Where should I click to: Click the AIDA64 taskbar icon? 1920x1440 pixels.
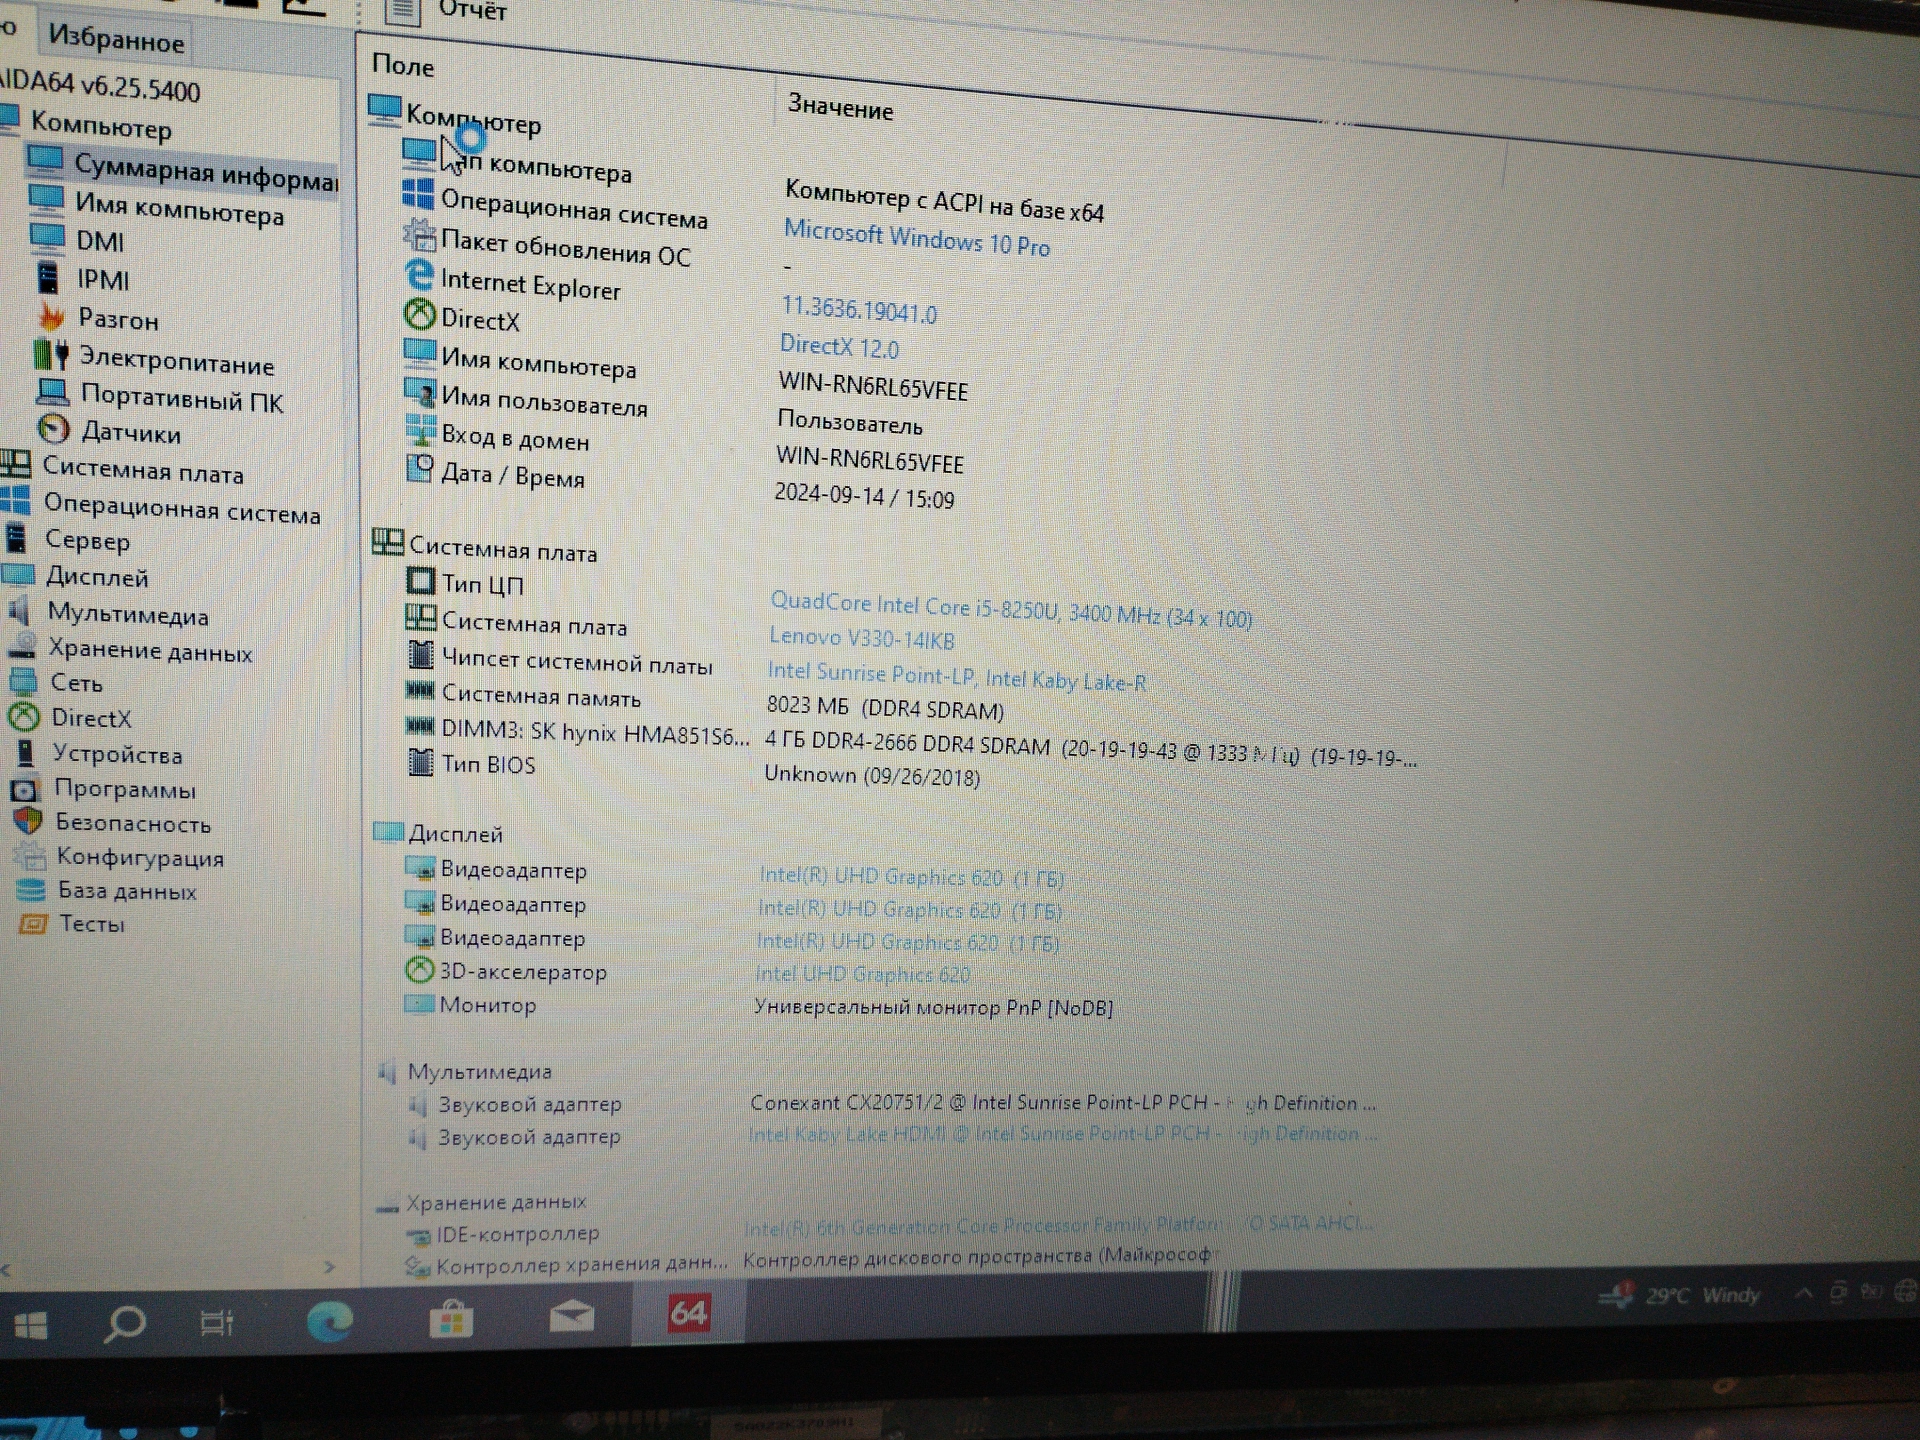point(688,1312)
